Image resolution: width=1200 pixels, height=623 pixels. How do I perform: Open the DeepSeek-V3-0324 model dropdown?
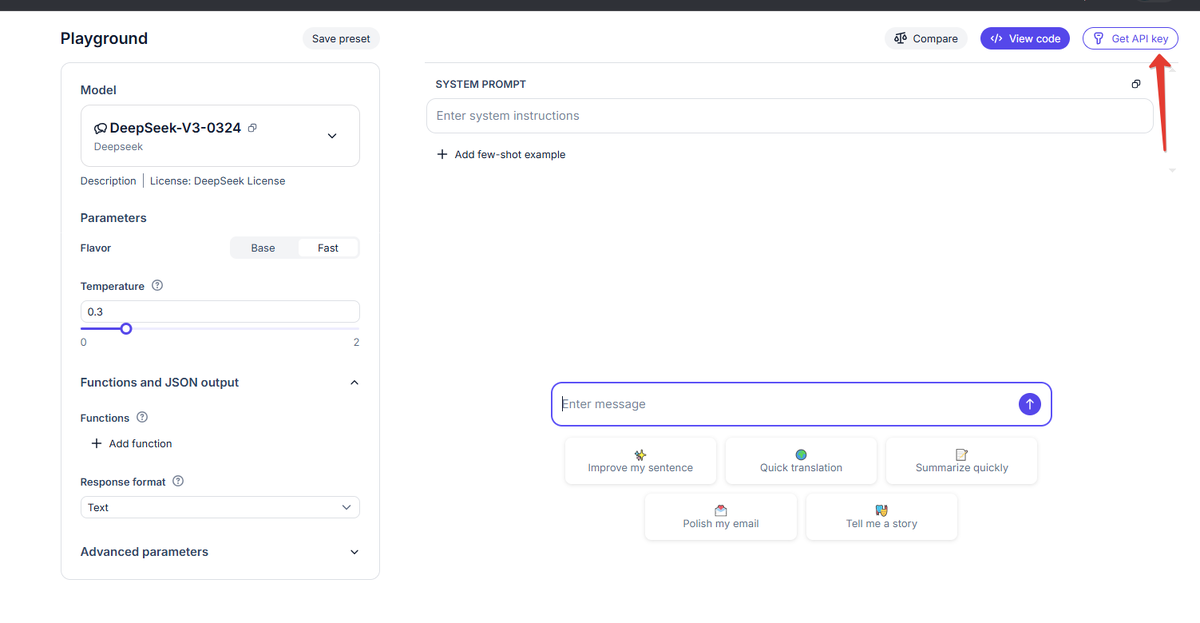click(332, 136)
